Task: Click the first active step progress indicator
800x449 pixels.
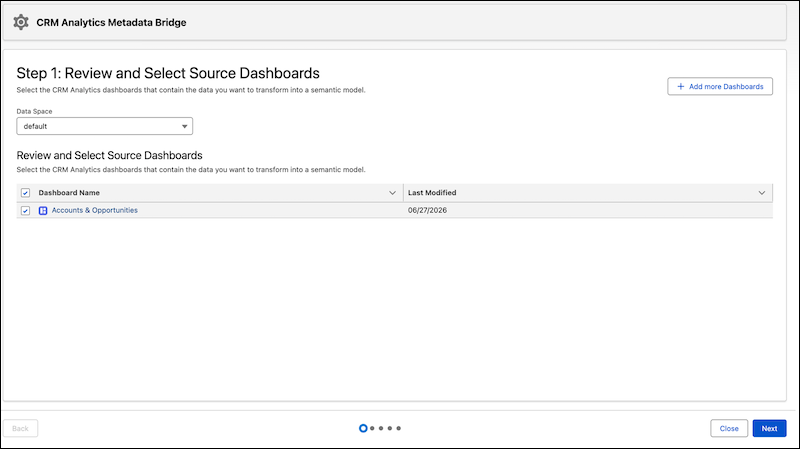Action: click(x=363, y=428)
